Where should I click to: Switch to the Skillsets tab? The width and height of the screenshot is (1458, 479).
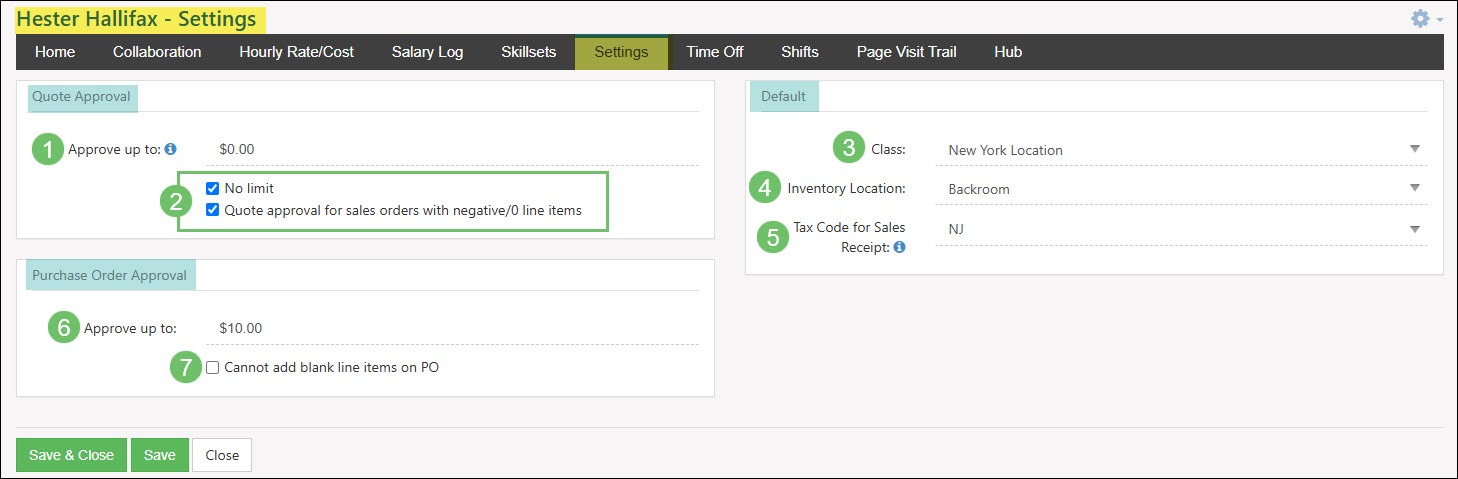(x=528, y=52)
